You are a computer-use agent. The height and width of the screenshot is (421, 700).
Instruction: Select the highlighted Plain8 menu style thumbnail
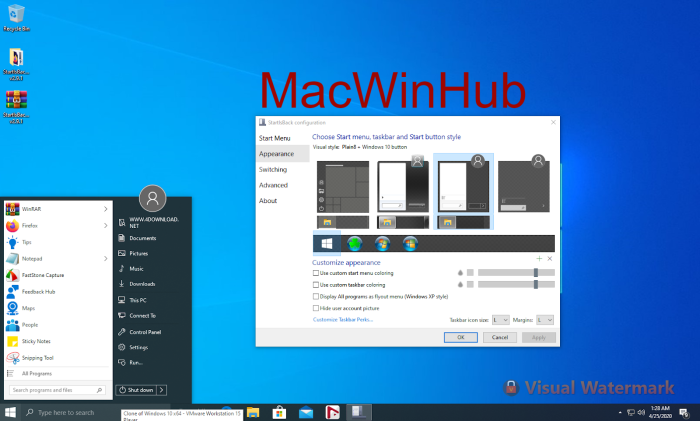click(x=463, y=184)
